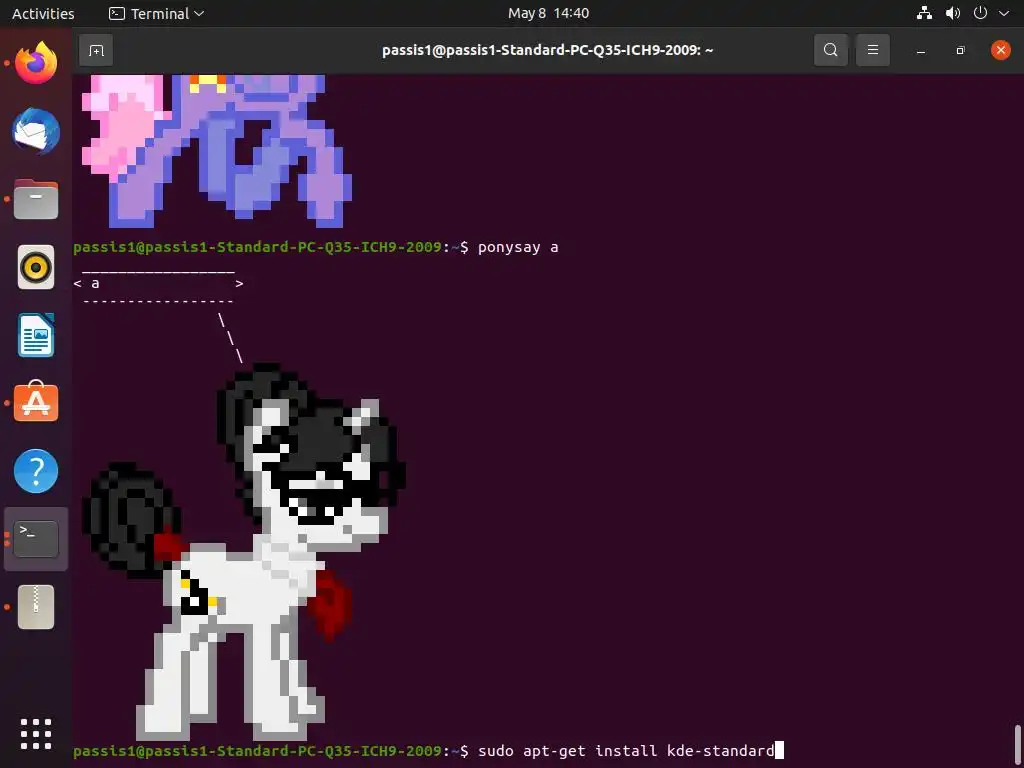Launch LibreOffice Writer from the dock
This screenshot has height=768, width=1024.
coord(36,335)
